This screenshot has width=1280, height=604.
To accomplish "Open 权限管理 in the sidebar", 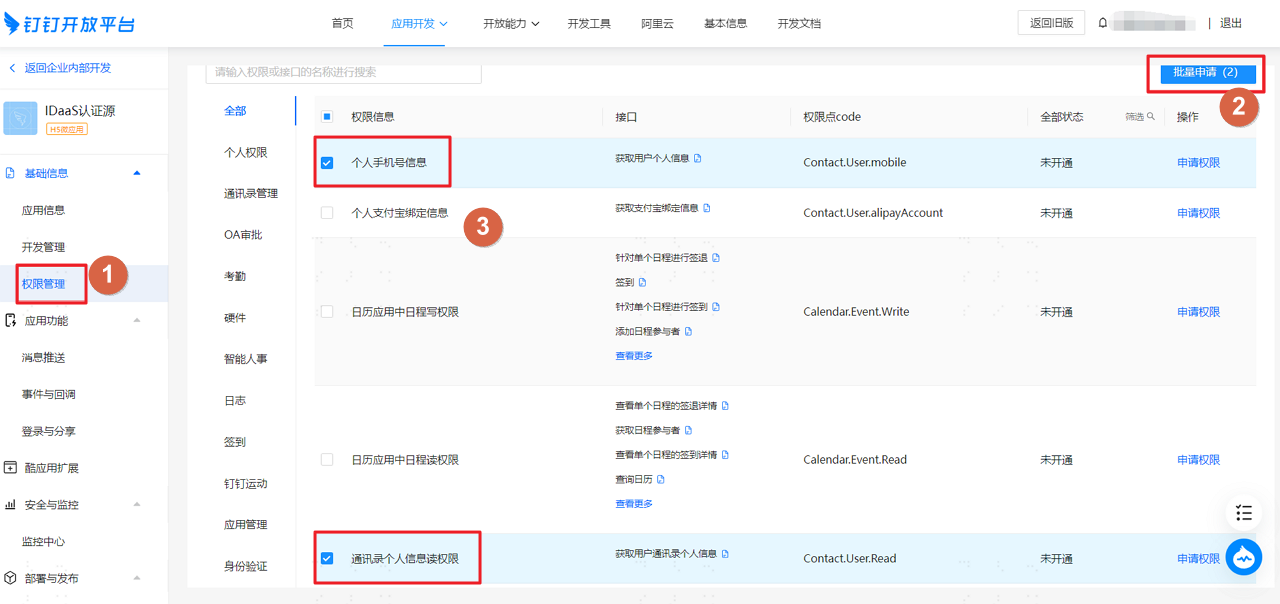I will click(x=43, y=284).
